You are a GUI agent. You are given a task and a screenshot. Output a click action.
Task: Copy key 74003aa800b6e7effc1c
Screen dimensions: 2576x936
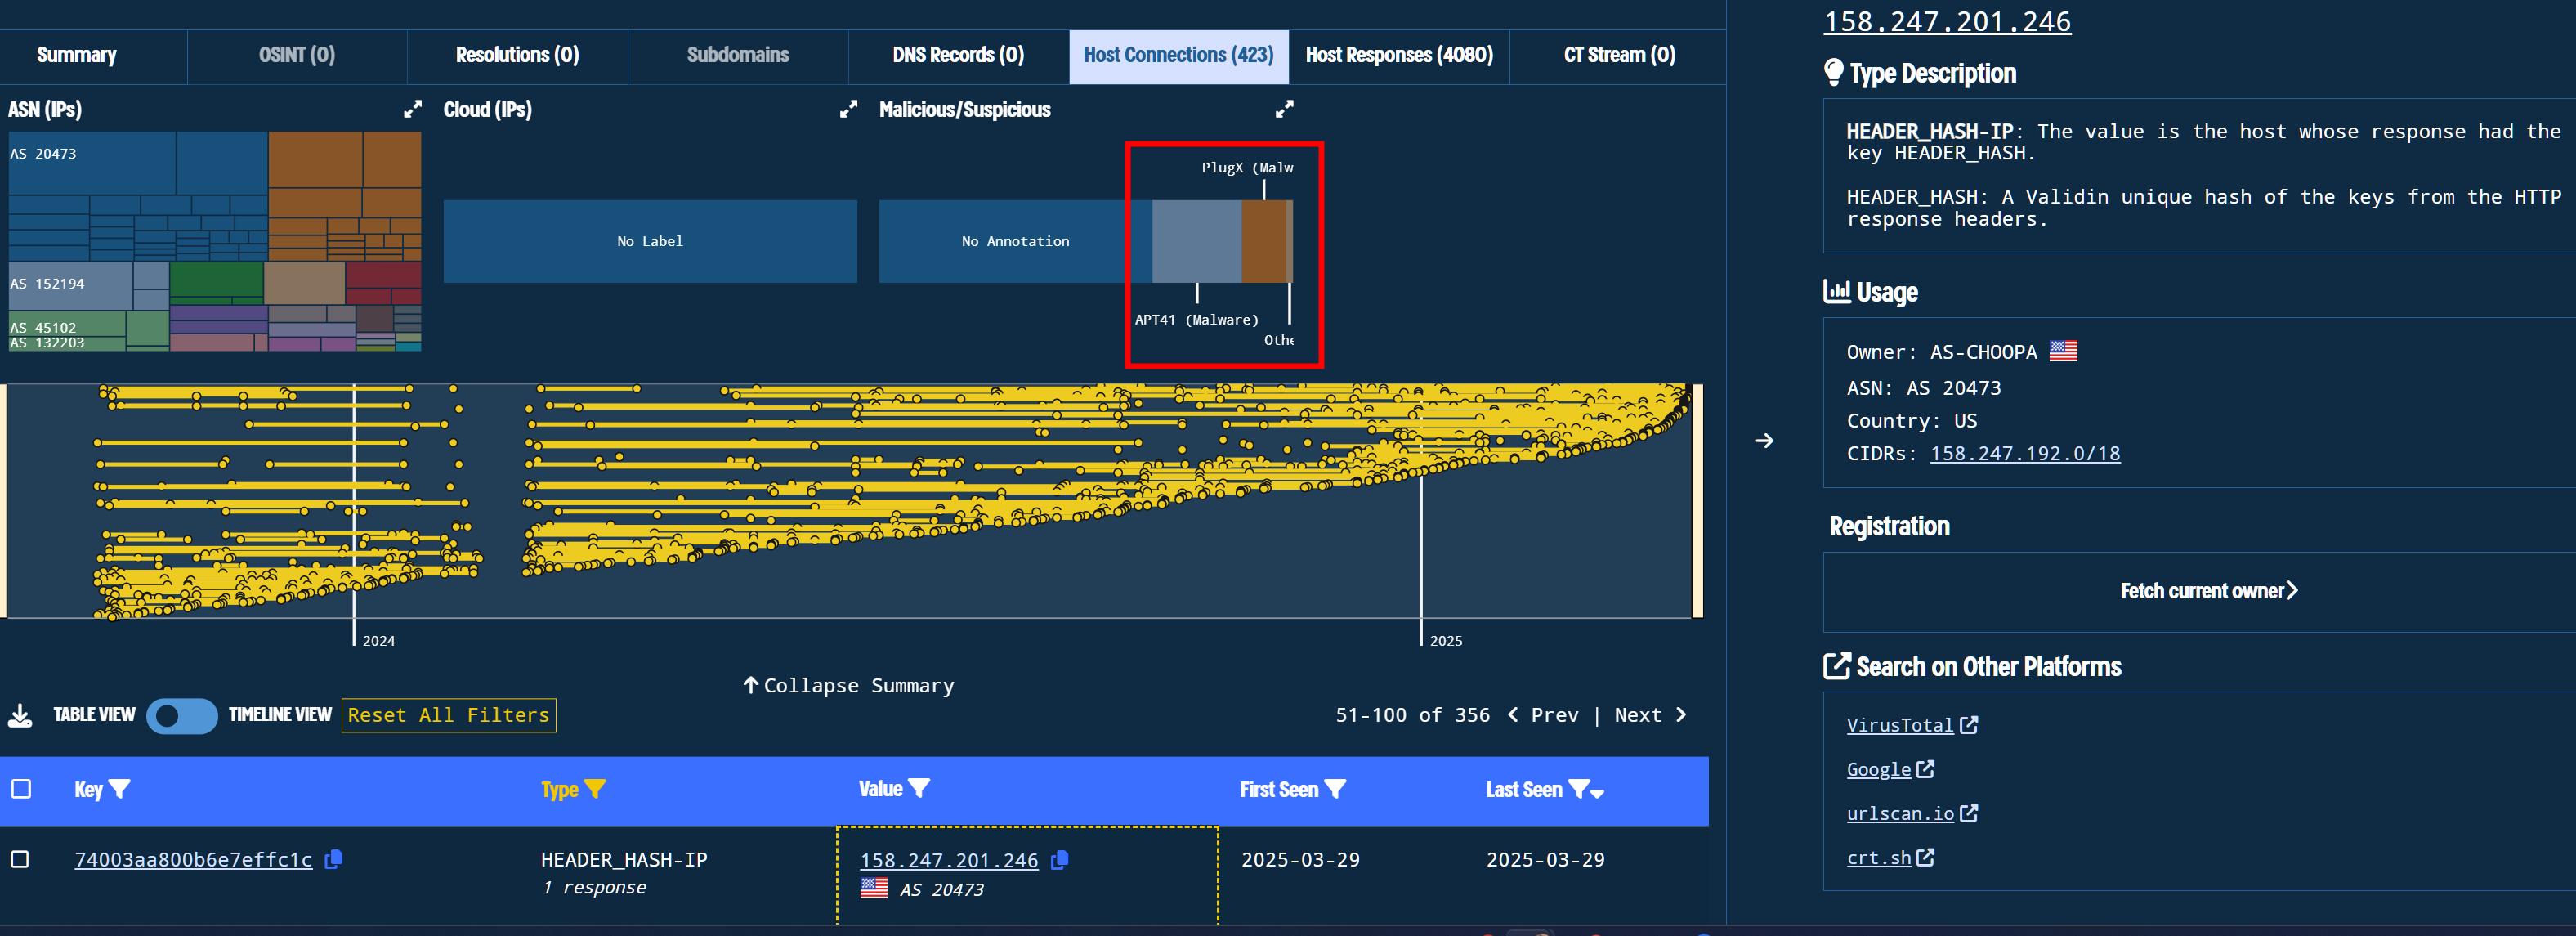tap(334, 859)
